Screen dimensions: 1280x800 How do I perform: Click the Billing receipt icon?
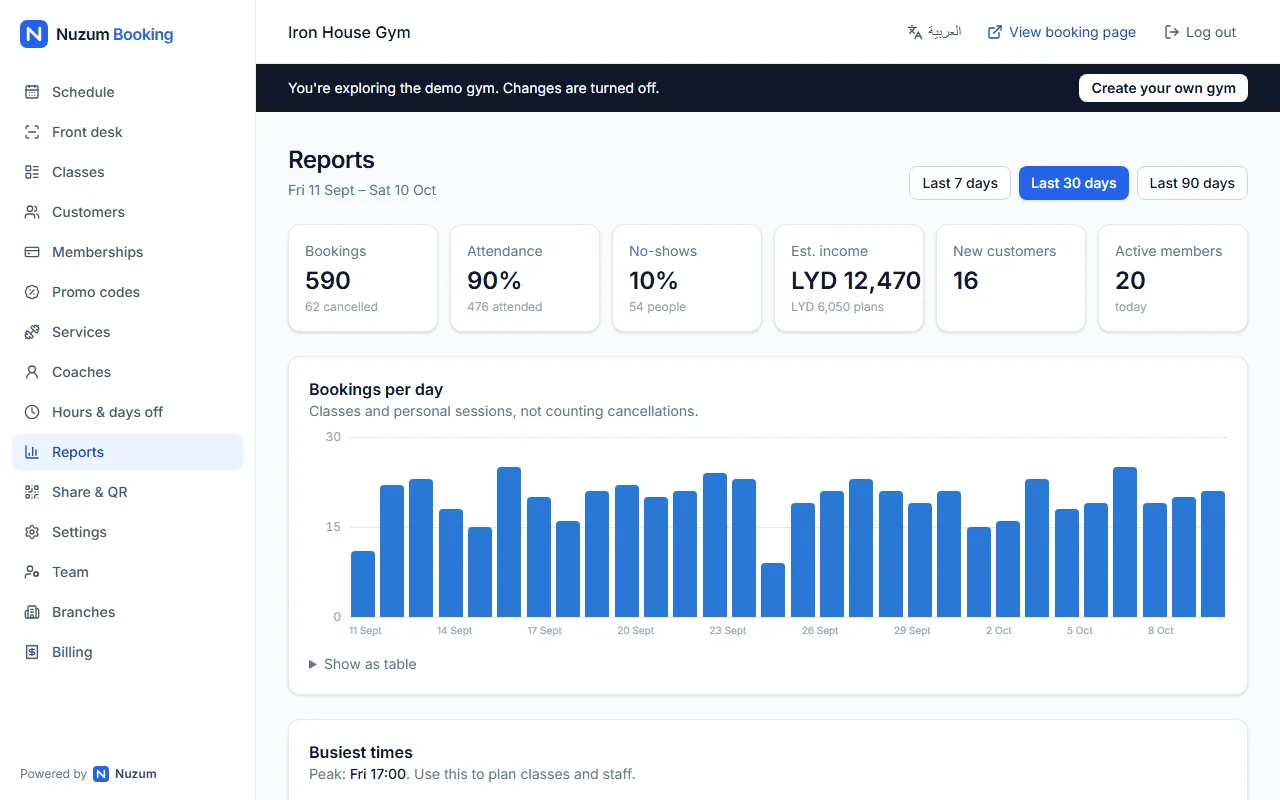click(x=32, y=652)
